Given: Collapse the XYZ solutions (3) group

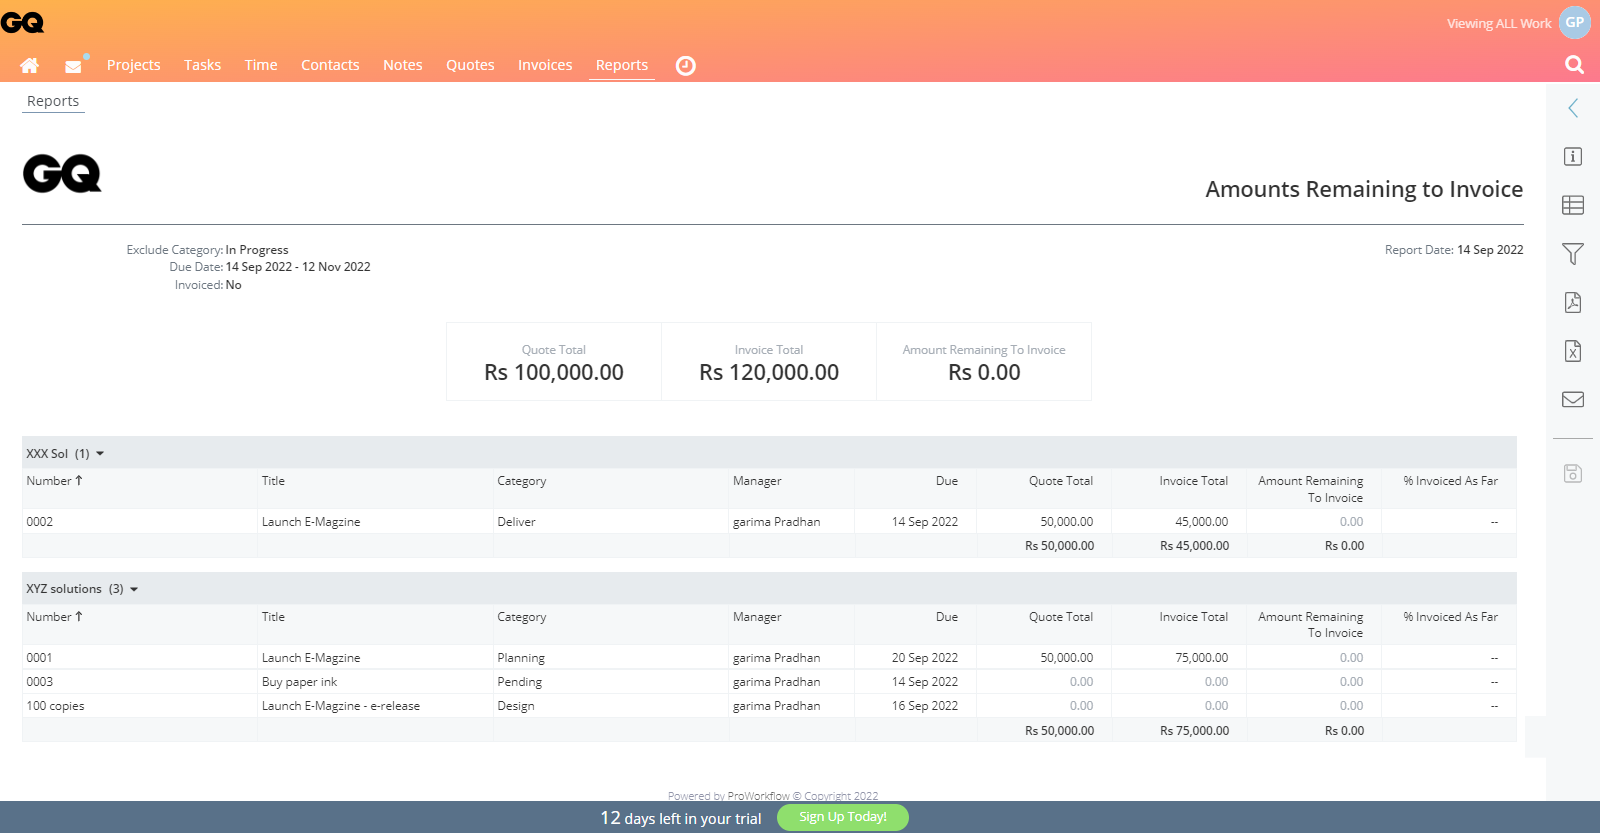Looking at the screenshot, I should 134,589.
